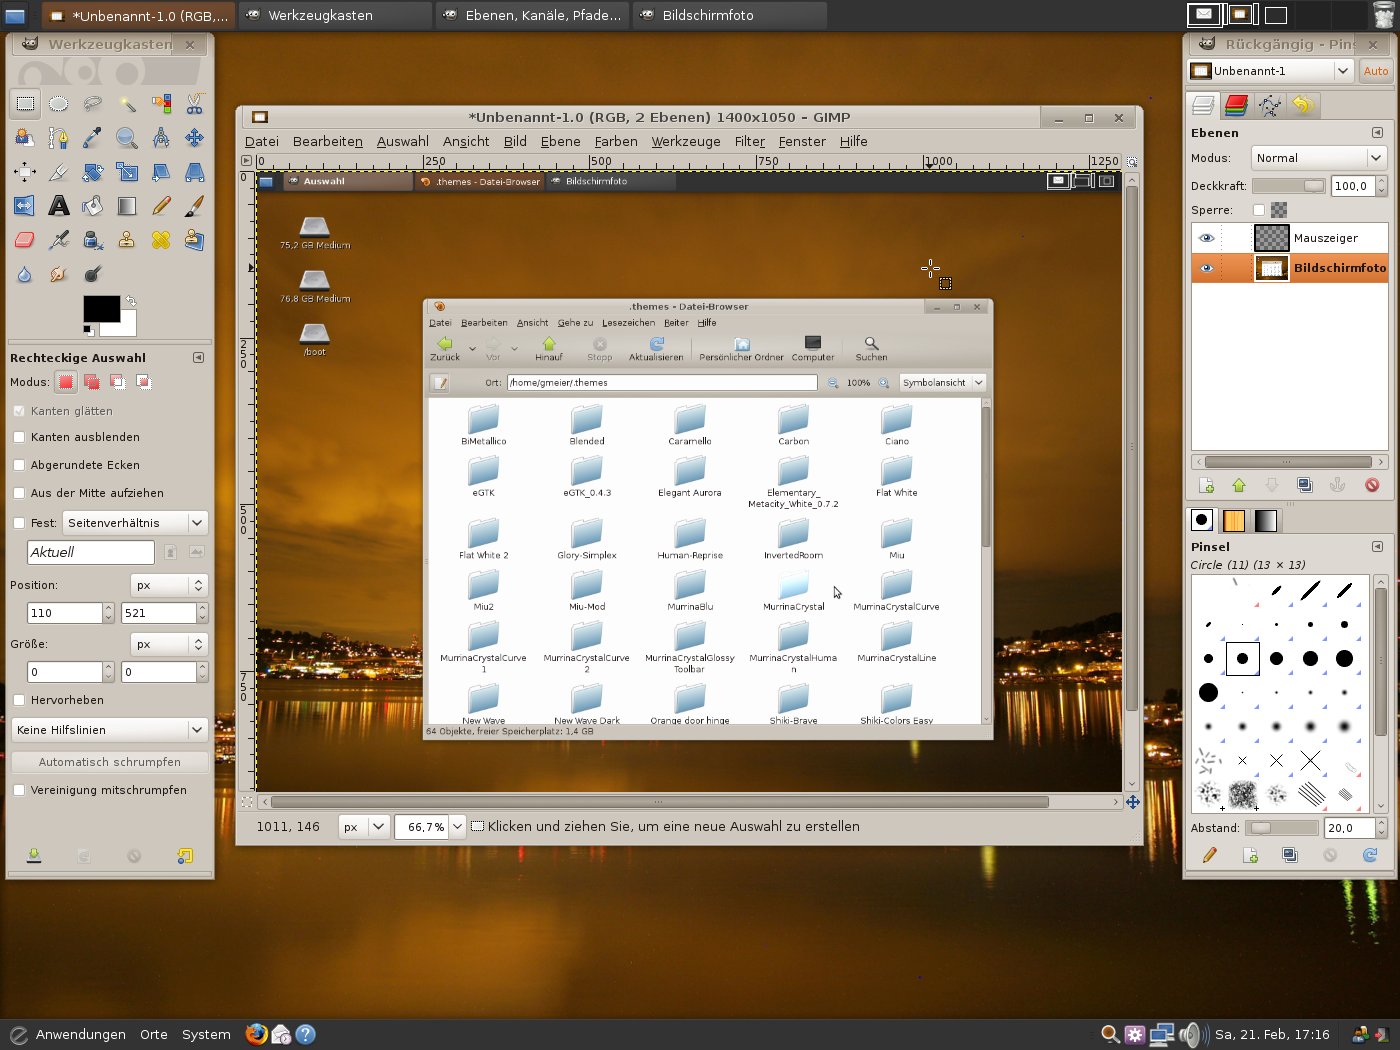This screenshot has height=1050, width=1400.
Task: Open the Position unit px dropdown
Action: tap(169, 585)
